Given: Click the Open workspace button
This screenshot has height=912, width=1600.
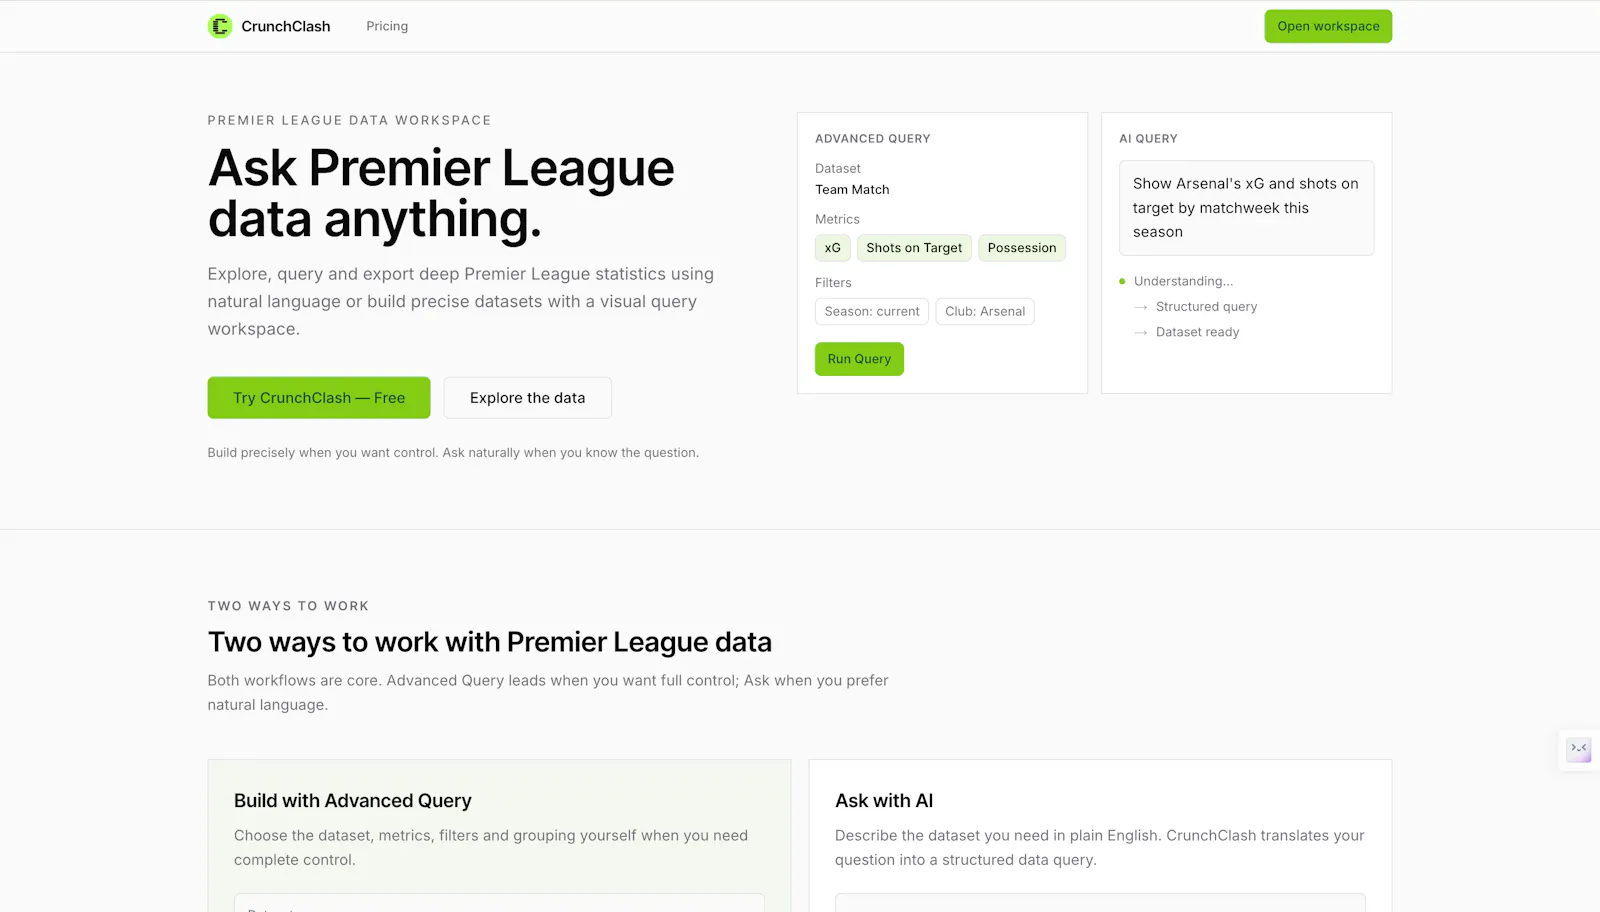Looking at the screenshot, I should [x=1328, y=26].
